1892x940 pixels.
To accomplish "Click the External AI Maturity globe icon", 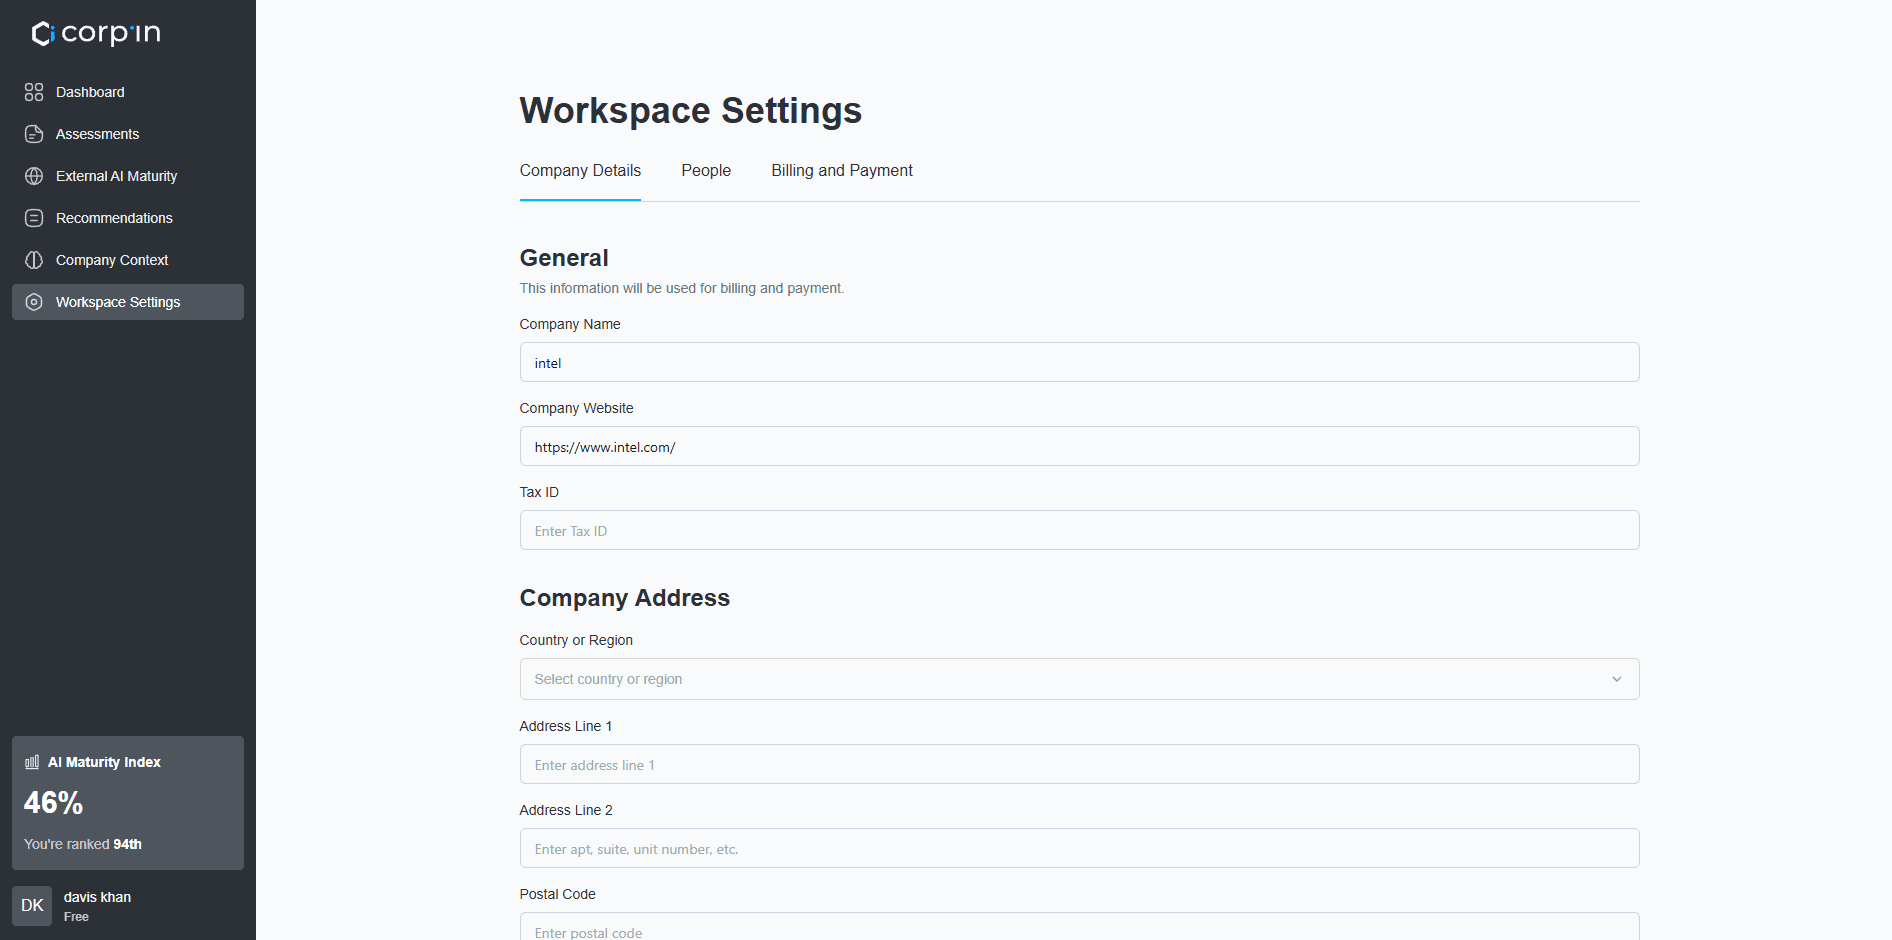I will coord(34,176).
